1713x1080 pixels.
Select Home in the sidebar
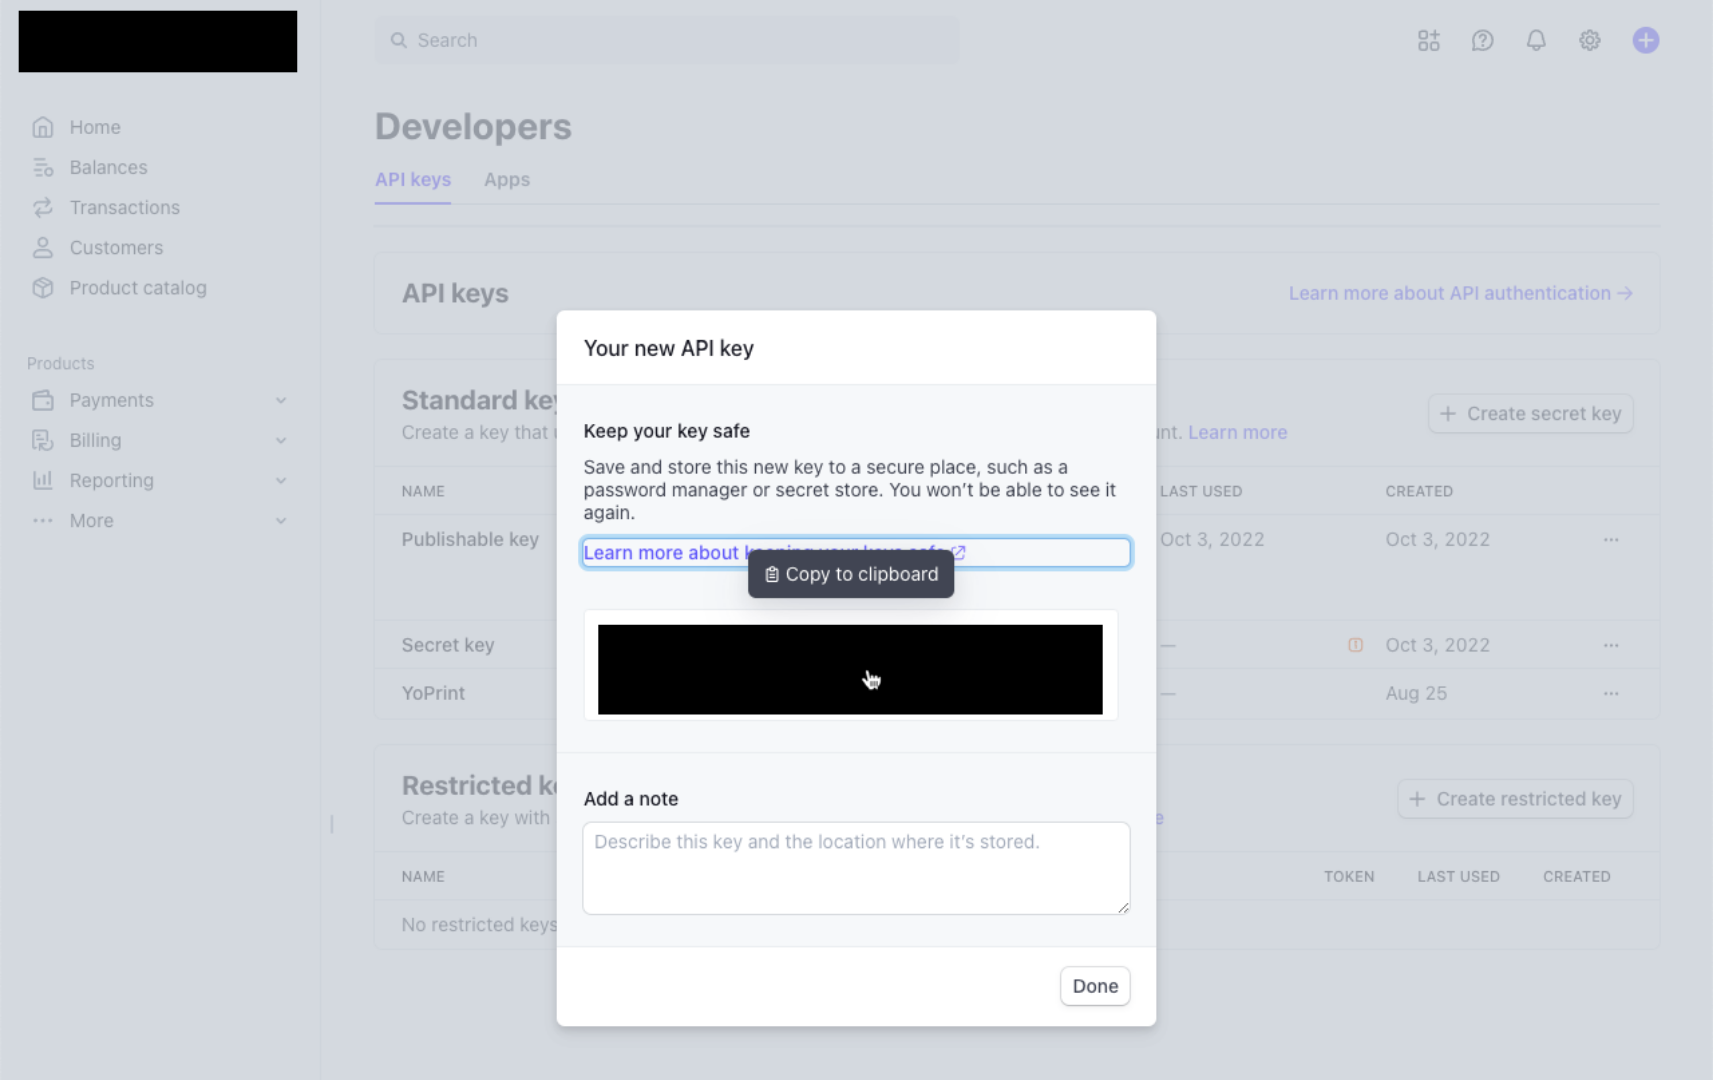[x=95, y=127]
